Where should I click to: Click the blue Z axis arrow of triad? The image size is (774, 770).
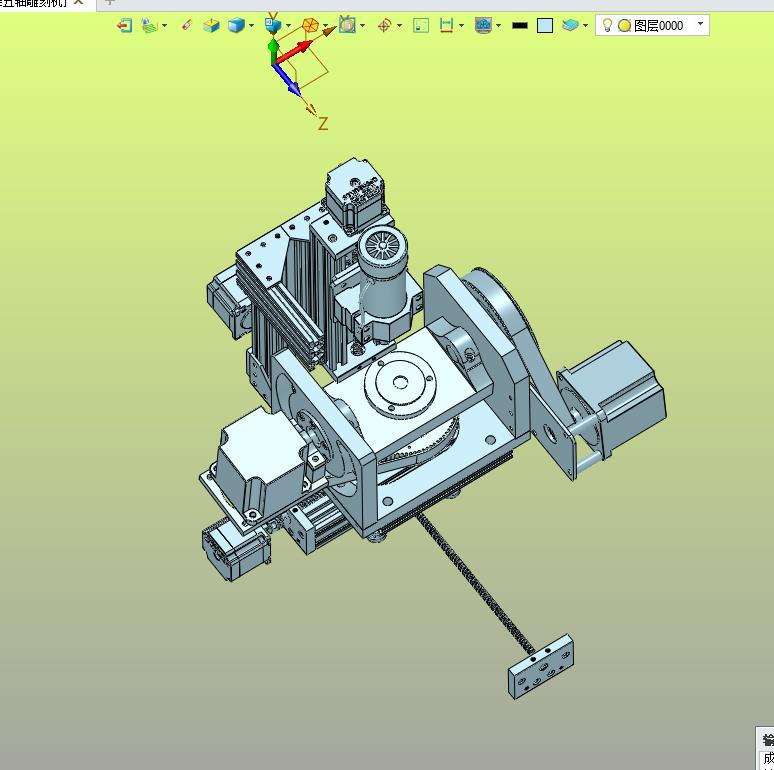pos(287,80)
